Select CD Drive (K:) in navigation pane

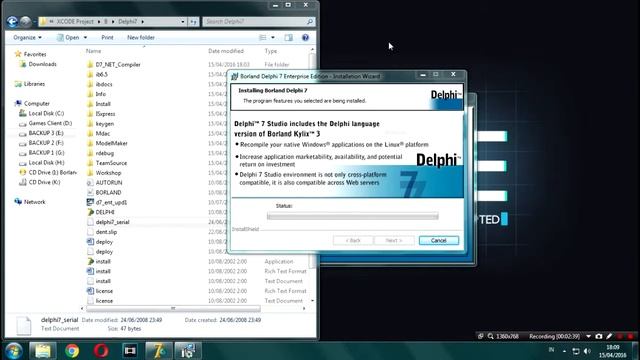(40, 182)
